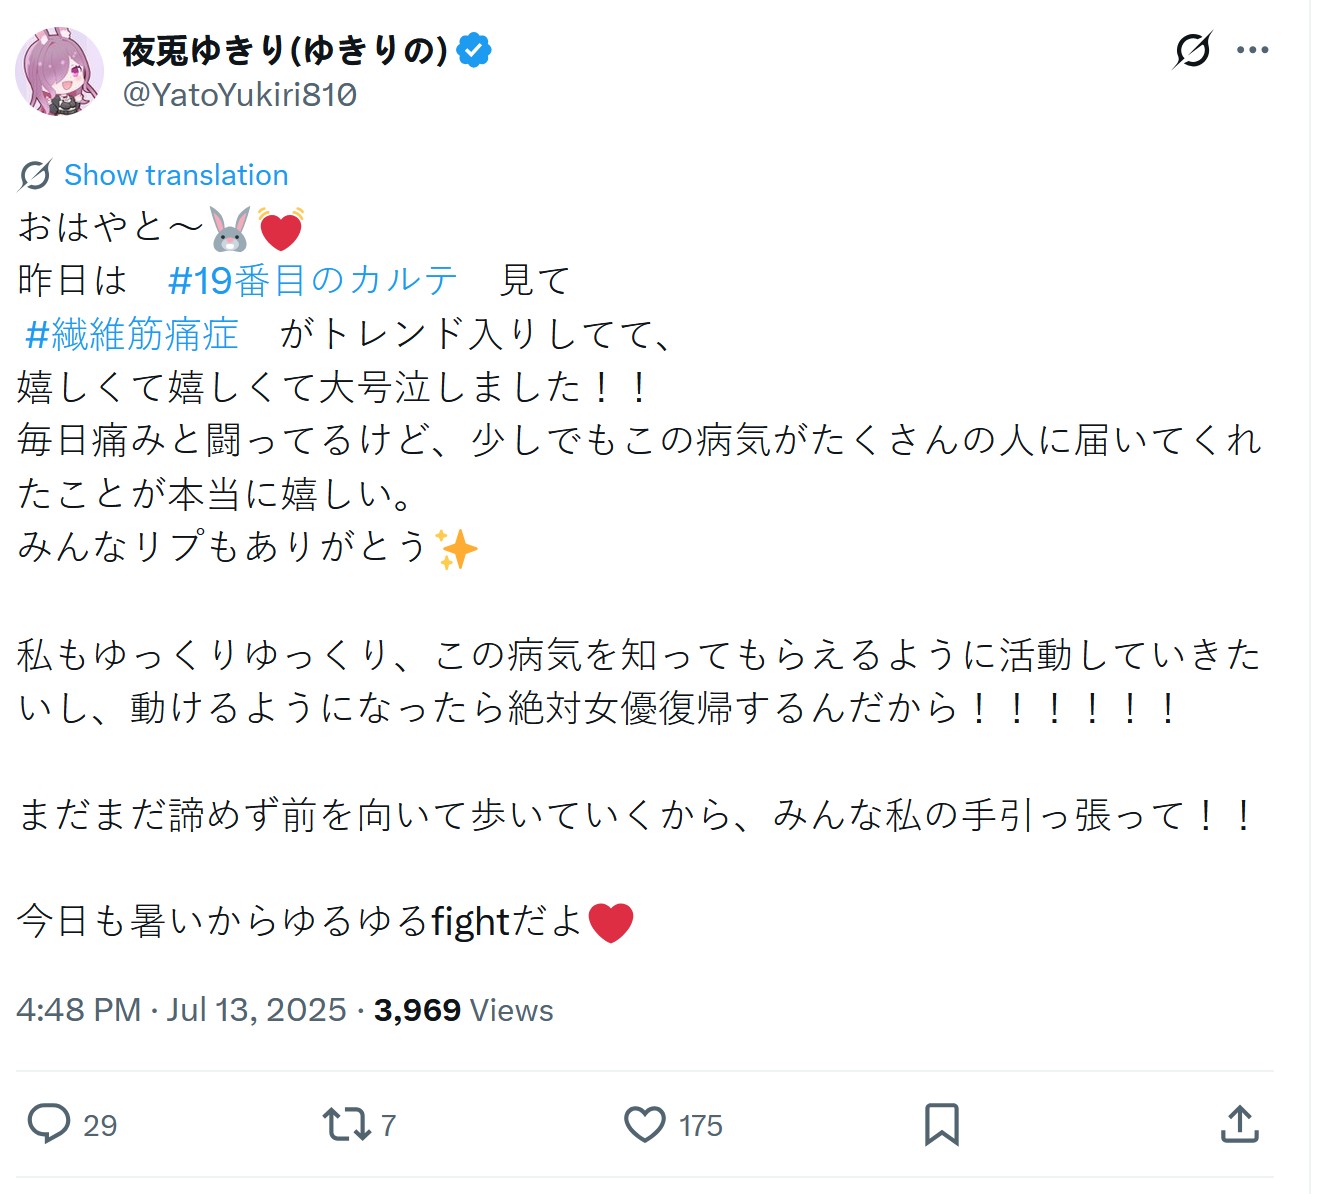Click display name 夜兎ゆきり(ゆきりの)

[x=285, y=50]
